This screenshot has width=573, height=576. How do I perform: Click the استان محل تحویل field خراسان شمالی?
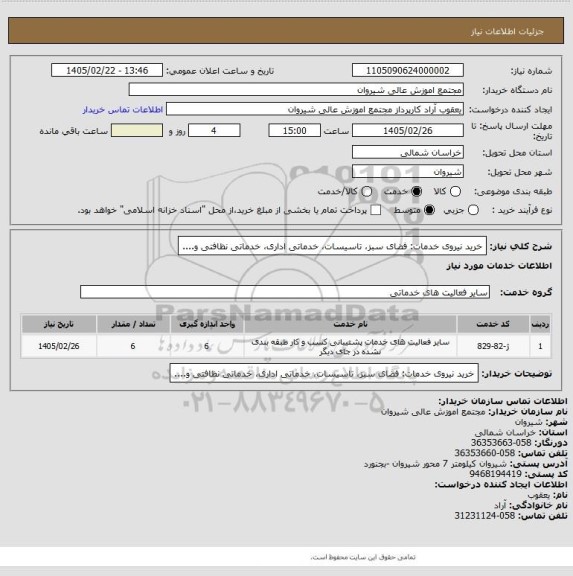click(x=408, y=152)
